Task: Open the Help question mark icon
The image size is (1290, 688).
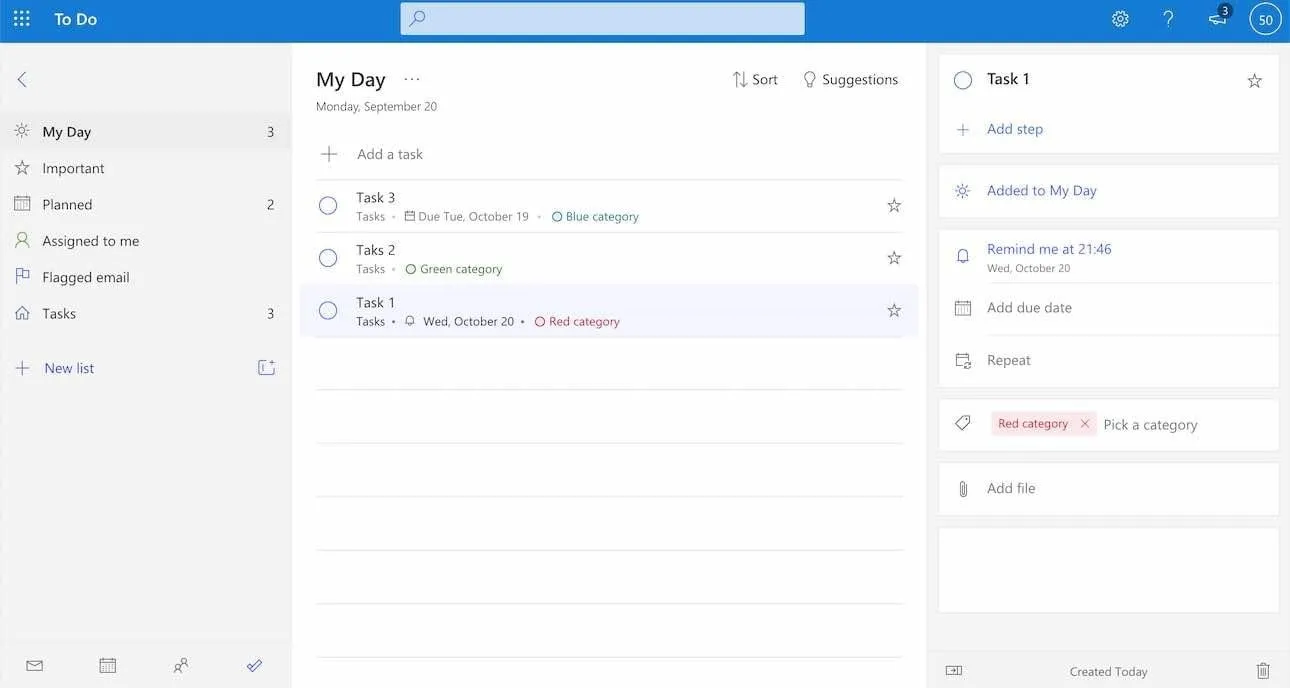Action: pos(1168,19)
